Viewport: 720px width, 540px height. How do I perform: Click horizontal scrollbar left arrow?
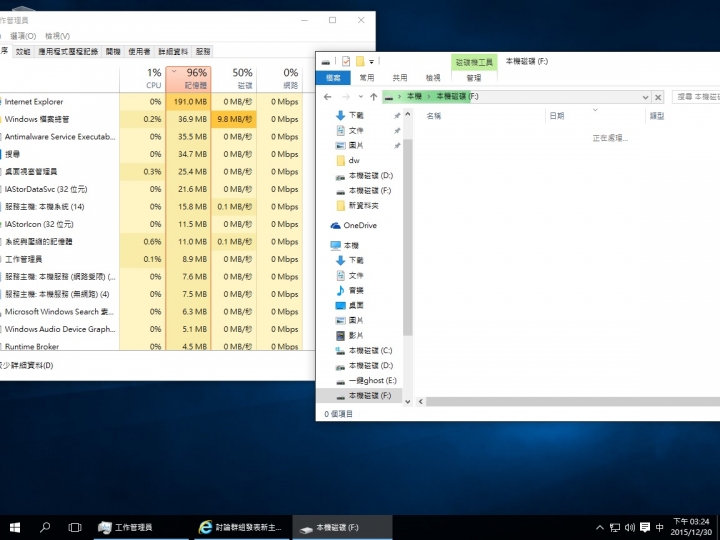point(421,401)
